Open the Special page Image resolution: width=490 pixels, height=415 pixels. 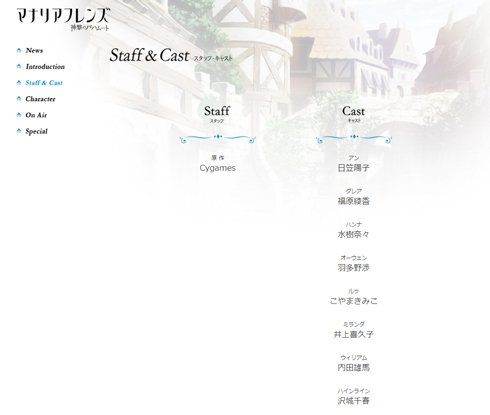point(37,131)
